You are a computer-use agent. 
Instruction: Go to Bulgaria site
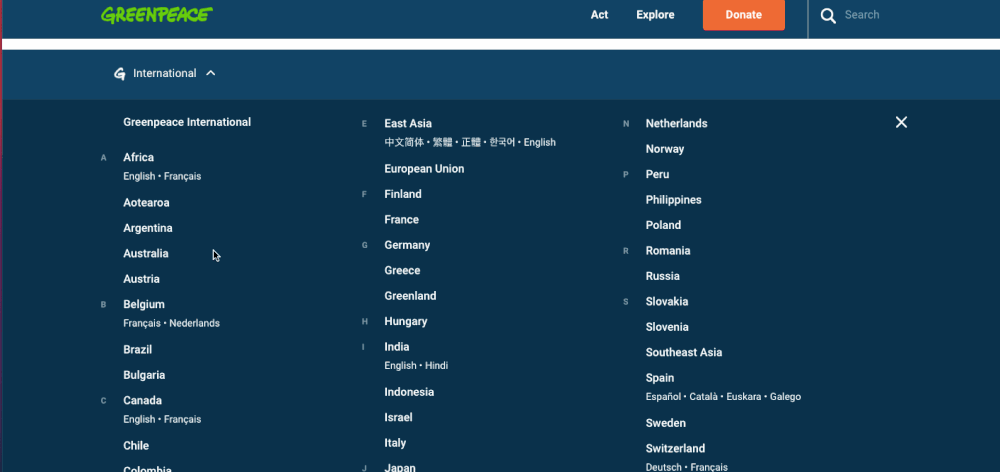point(144,375)
